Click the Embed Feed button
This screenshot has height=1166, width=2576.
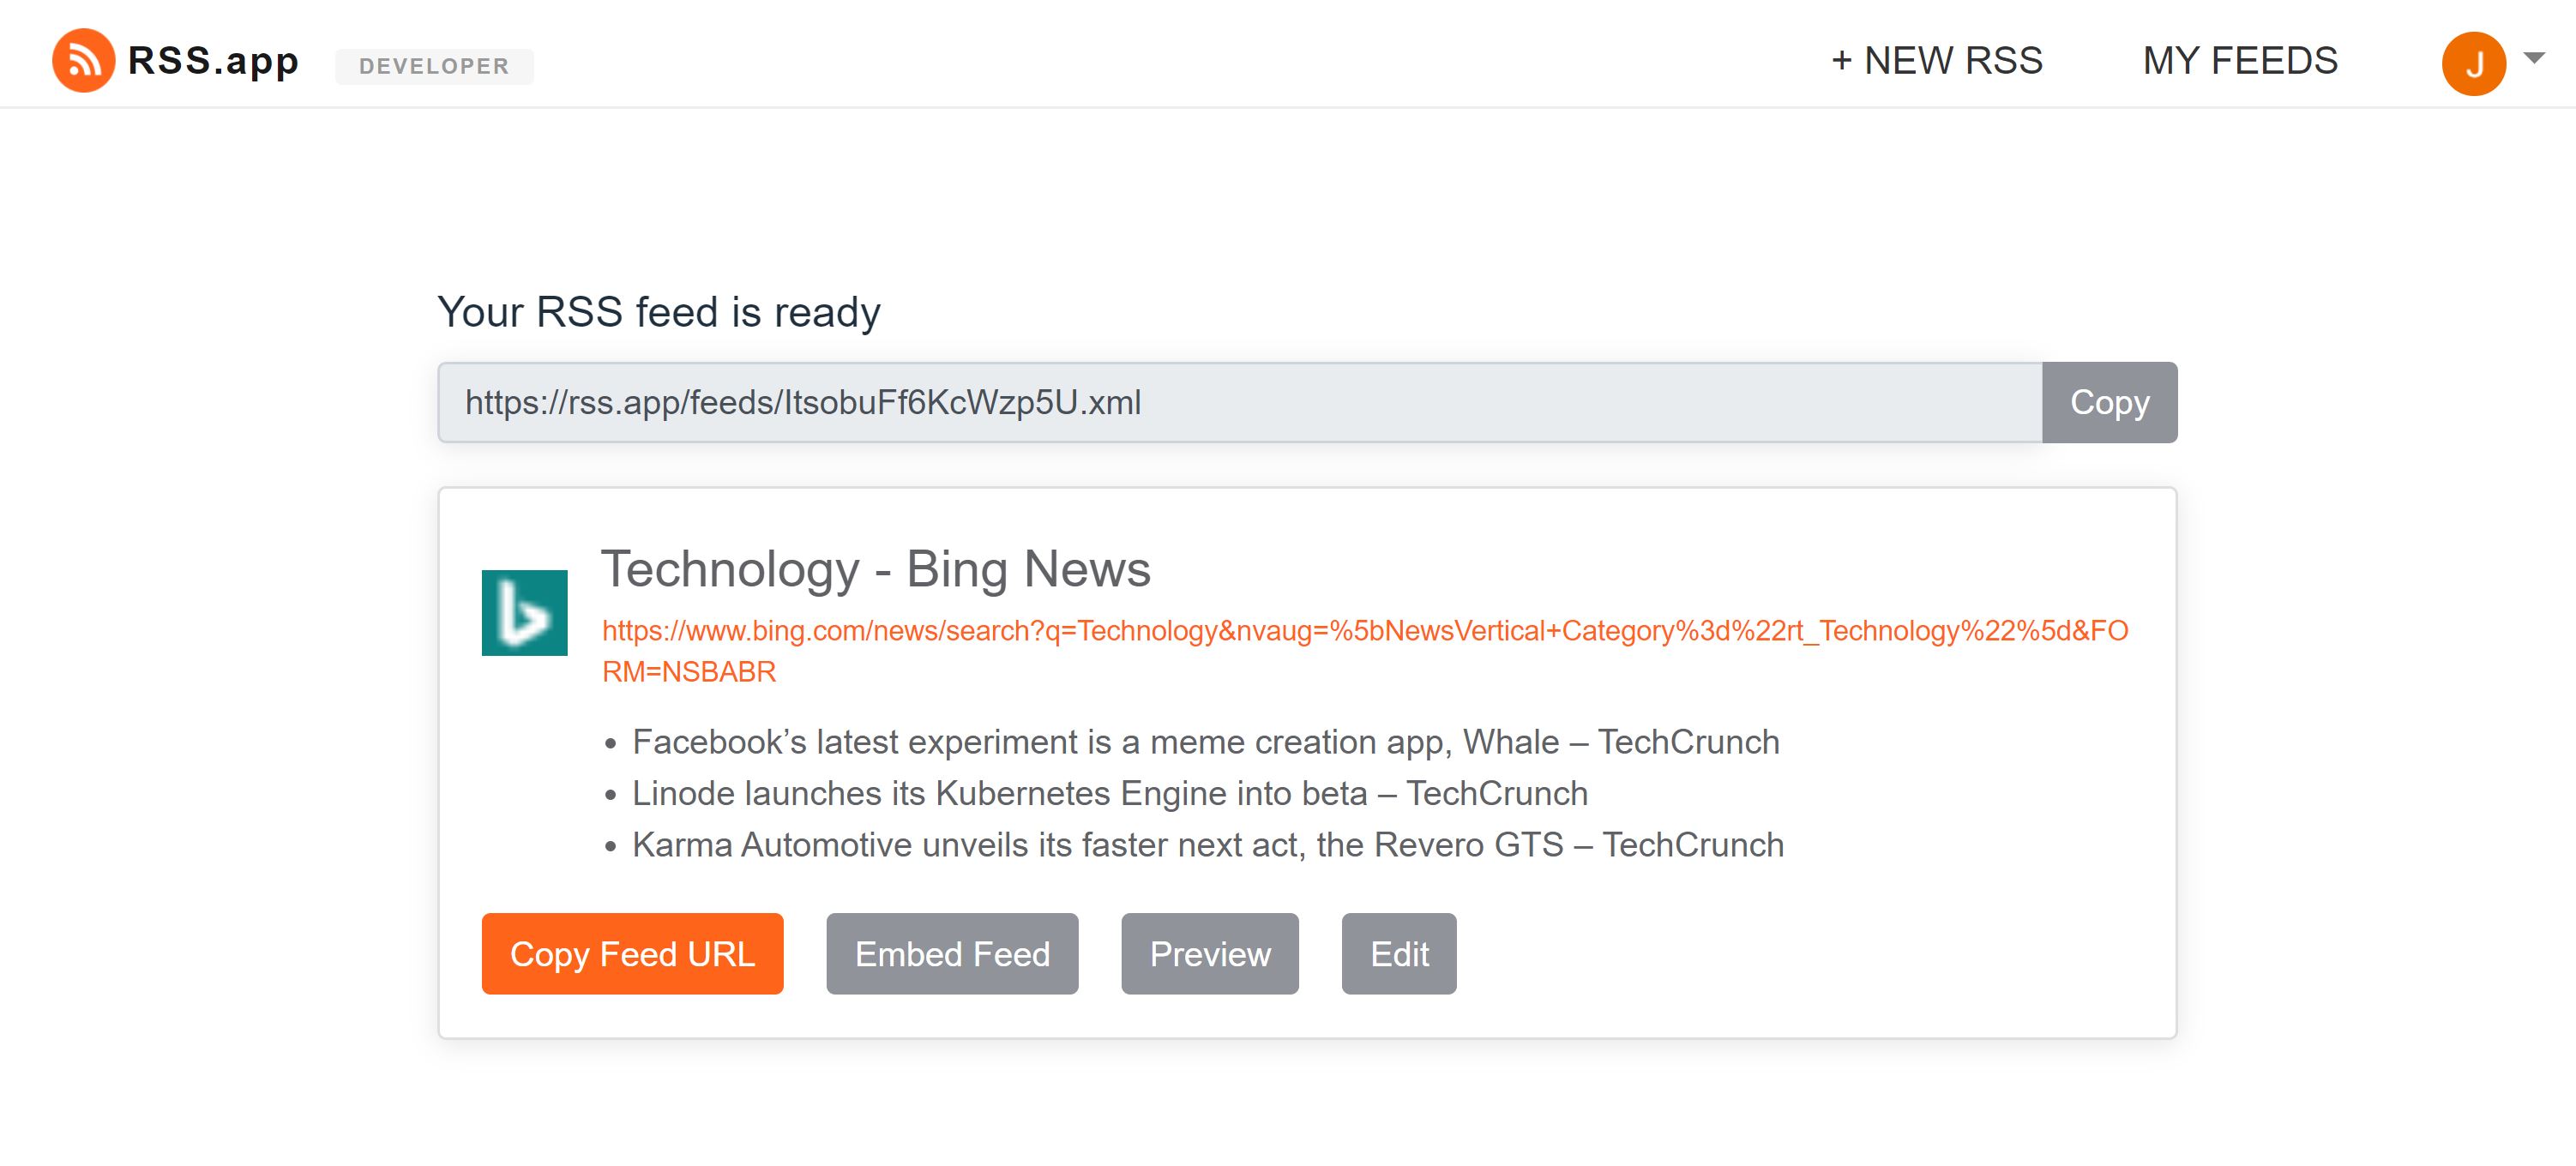[x=951, y=953]
